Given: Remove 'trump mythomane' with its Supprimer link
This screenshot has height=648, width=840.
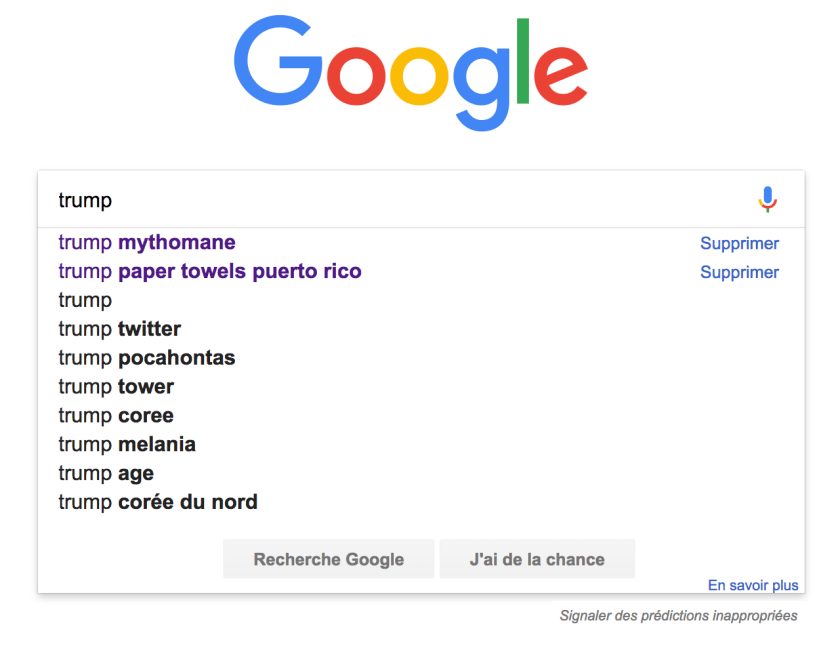Looking at the screenshot, I should click(739, 244).
